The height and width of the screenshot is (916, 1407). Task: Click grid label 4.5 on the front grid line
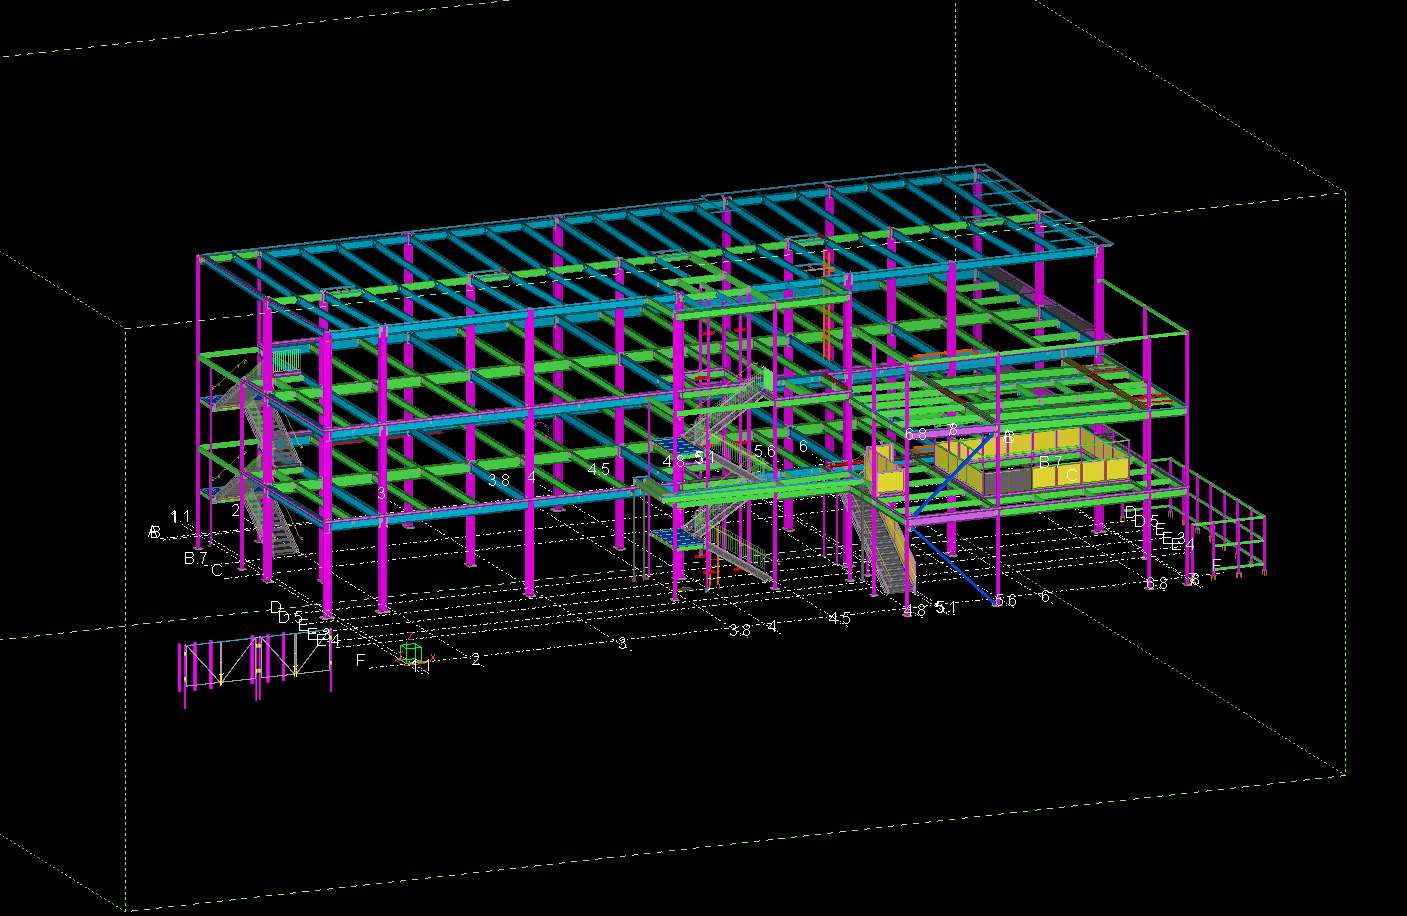click(839, 619)
